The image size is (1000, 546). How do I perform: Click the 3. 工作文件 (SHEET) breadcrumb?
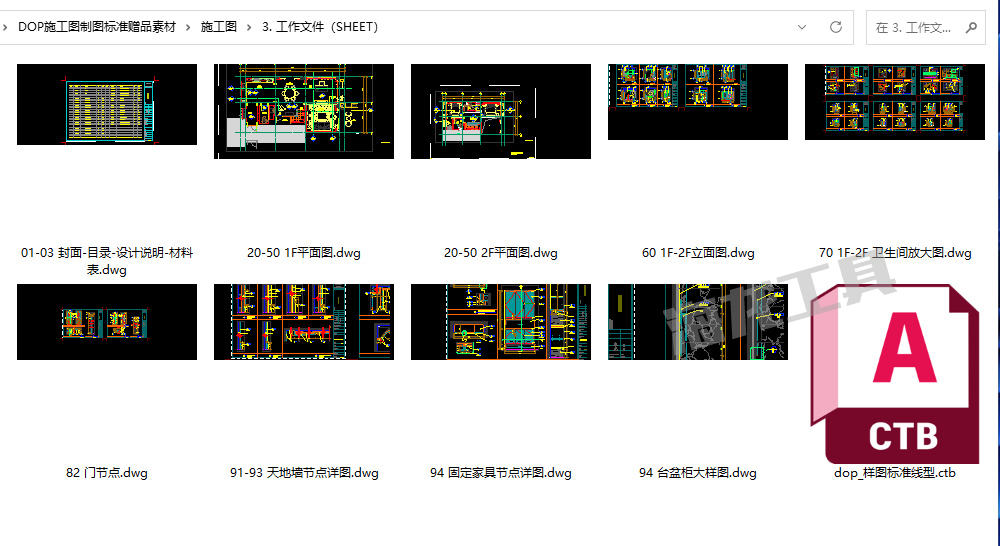pyautogui.click(x=320, y=27)
